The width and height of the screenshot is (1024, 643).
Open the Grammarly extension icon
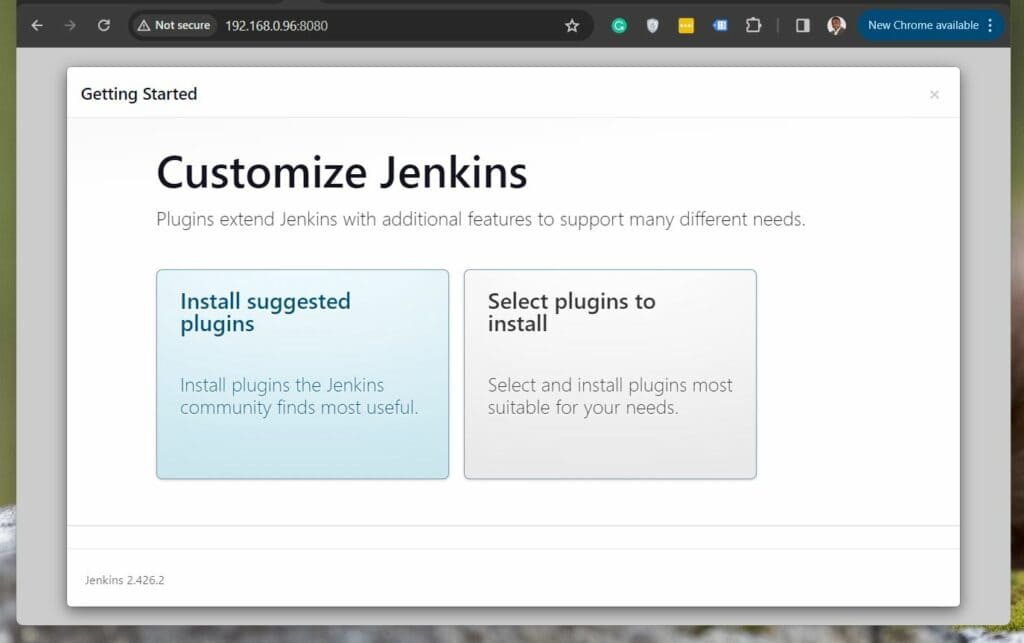click(619, 25)
